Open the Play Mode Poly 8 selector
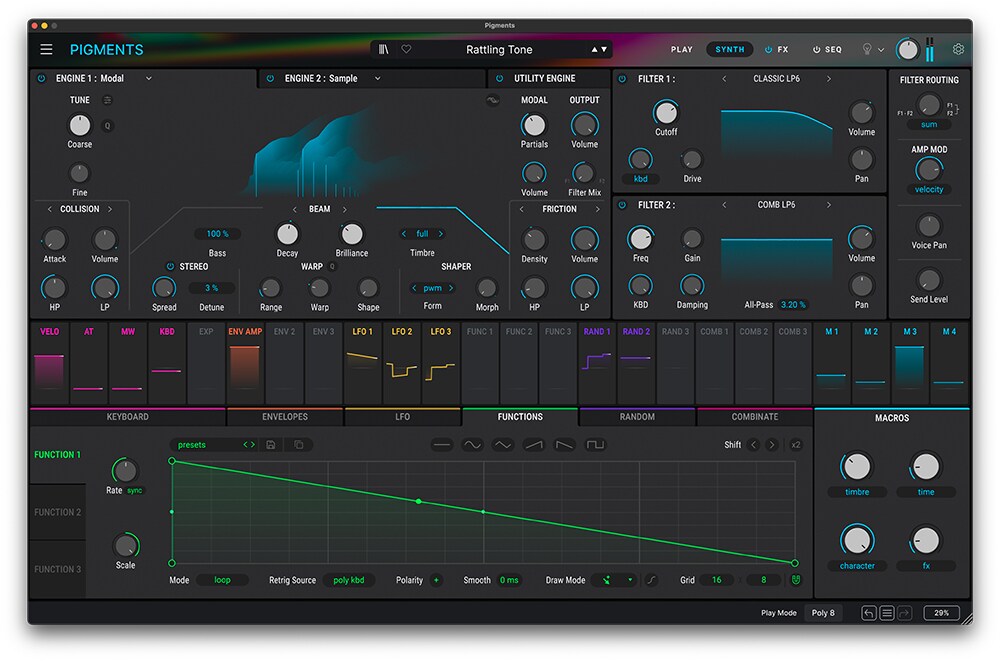Screen dimensions: 1000x661 coord(823,613)
